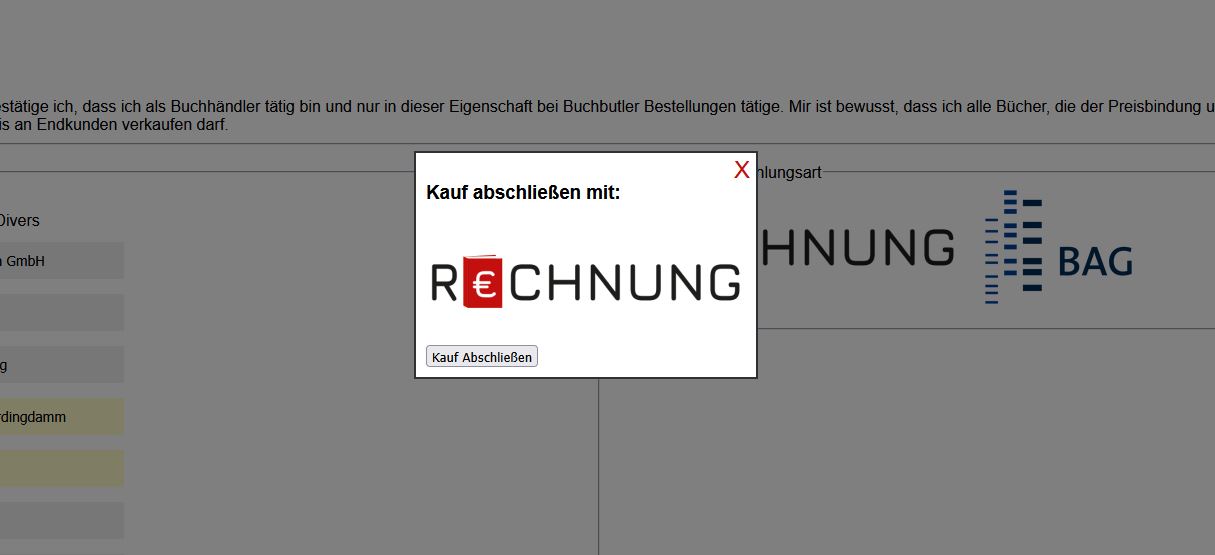Click the Divers label above the fields
The image size is (1215, 555).
(20, 220)
